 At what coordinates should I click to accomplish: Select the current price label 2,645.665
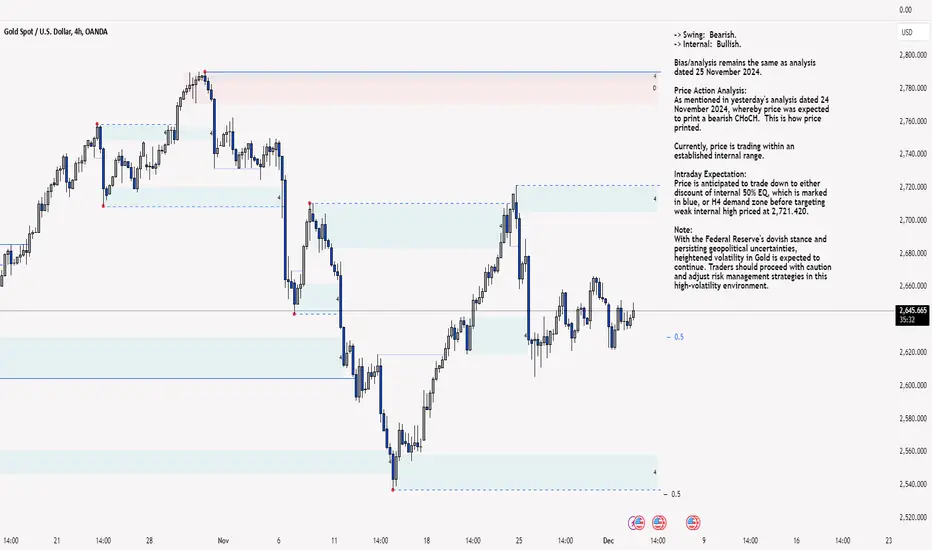pyautogui.click(x=913, y=310)
